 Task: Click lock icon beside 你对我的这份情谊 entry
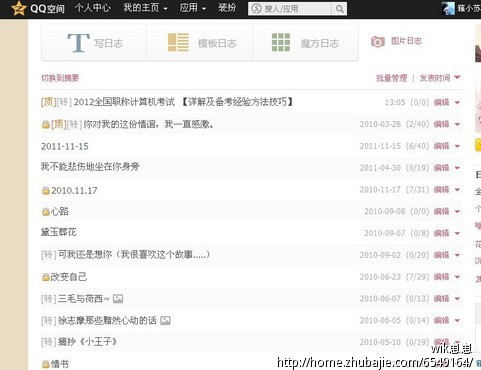tap(46, 125)
